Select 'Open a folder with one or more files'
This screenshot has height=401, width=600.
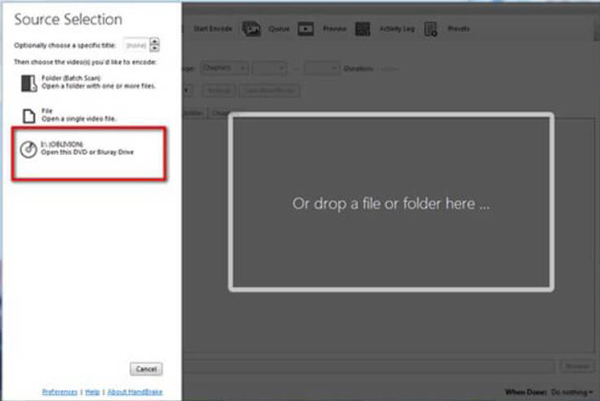[98, 86]
